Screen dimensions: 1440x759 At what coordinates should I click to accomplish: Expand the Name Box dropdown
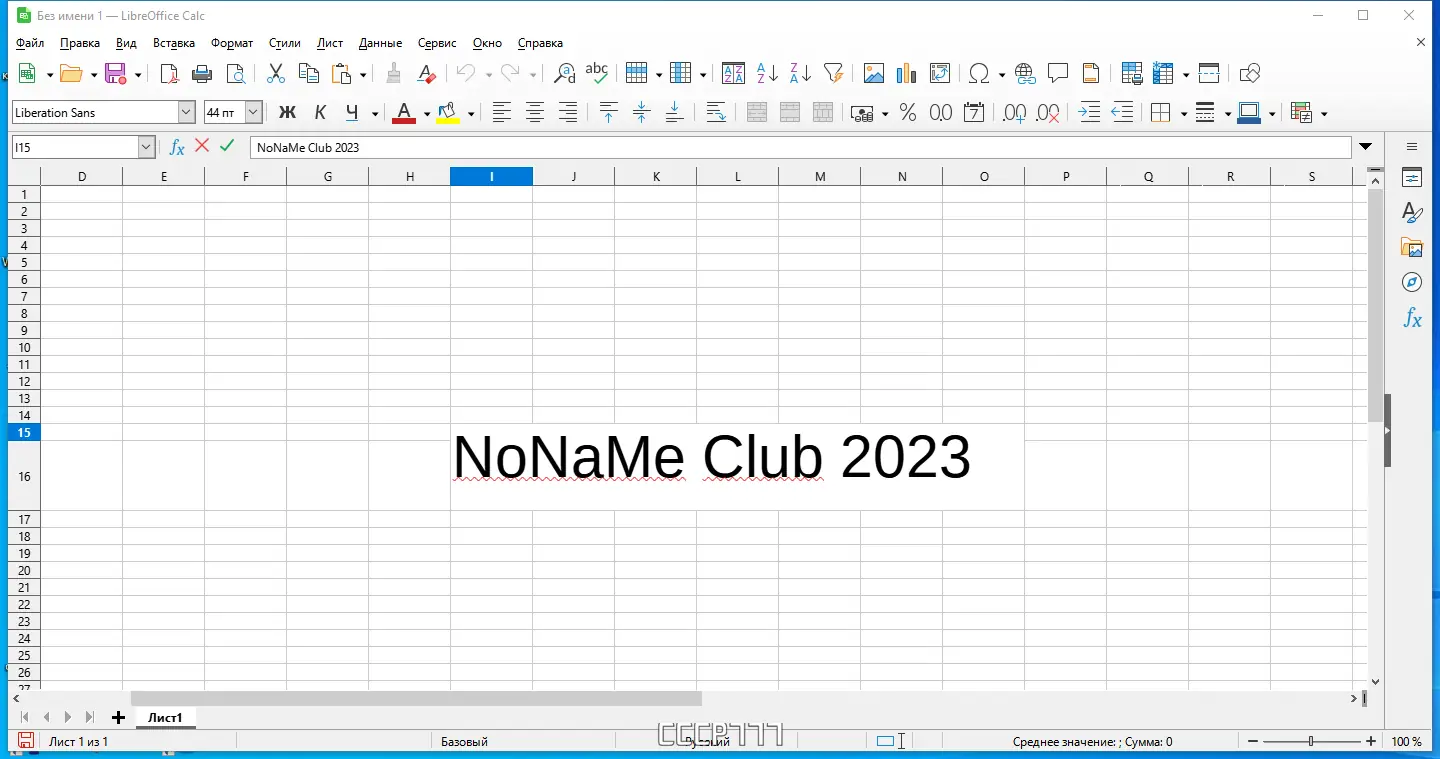(147, 147)
